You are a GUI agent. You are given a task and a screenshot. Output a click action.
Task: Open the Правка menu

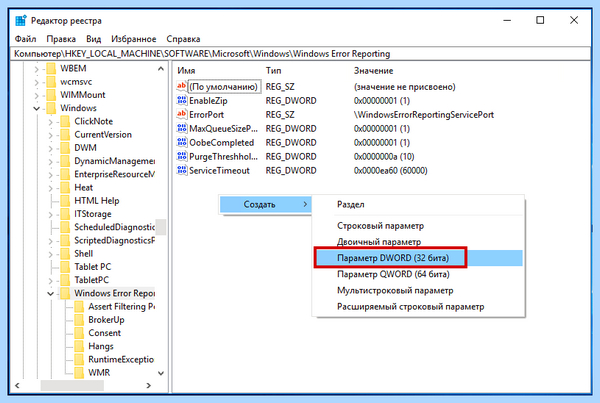coord(61,39)
